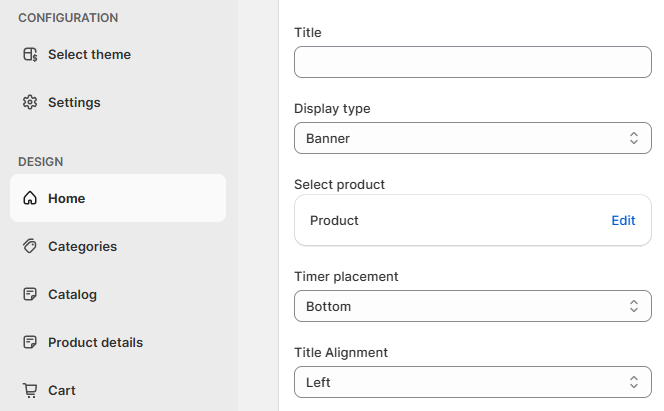
Task: Click the Home house icon
Action: tap(30, 198)
